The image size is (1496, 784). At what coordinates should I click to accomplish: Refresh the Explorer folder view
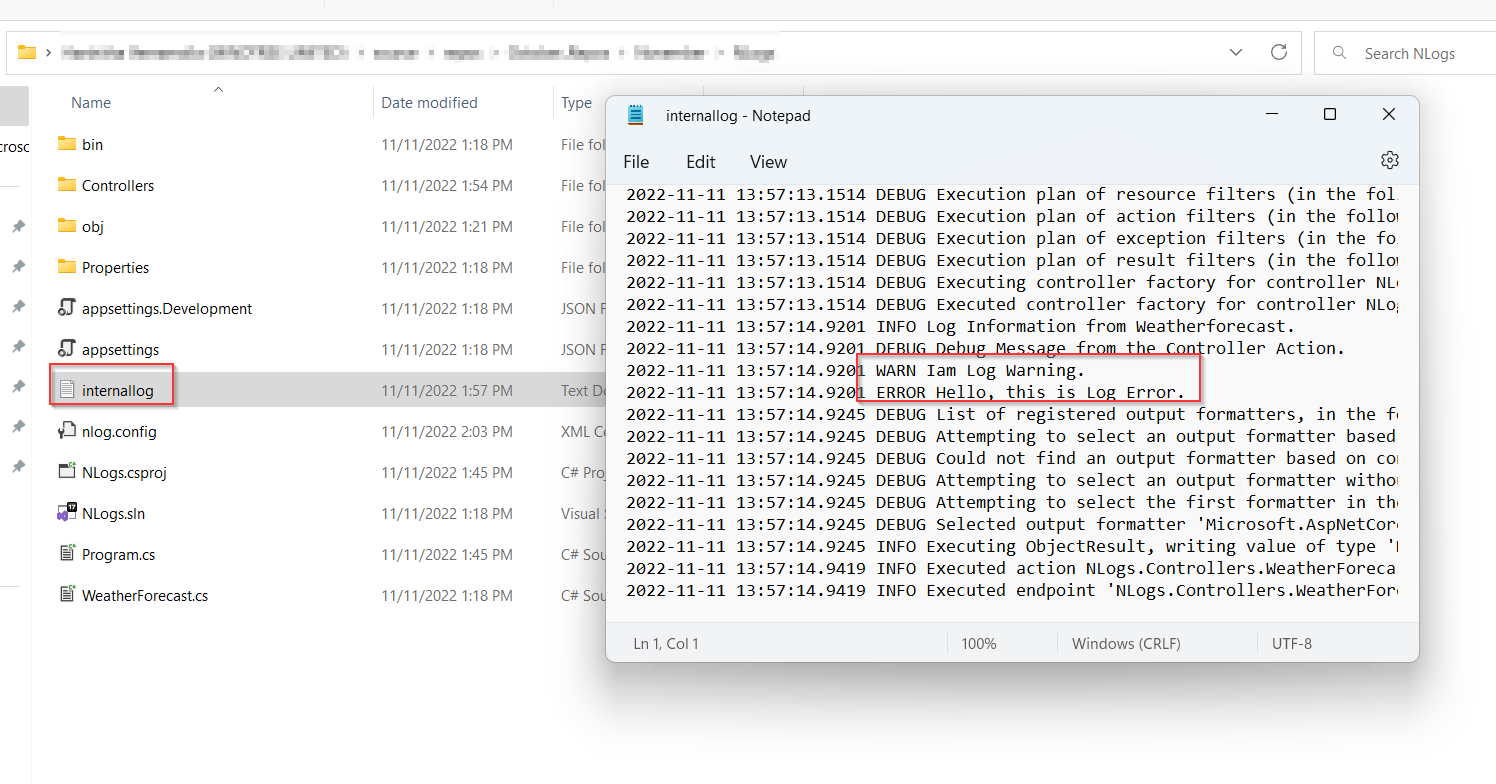point(1278,53)
